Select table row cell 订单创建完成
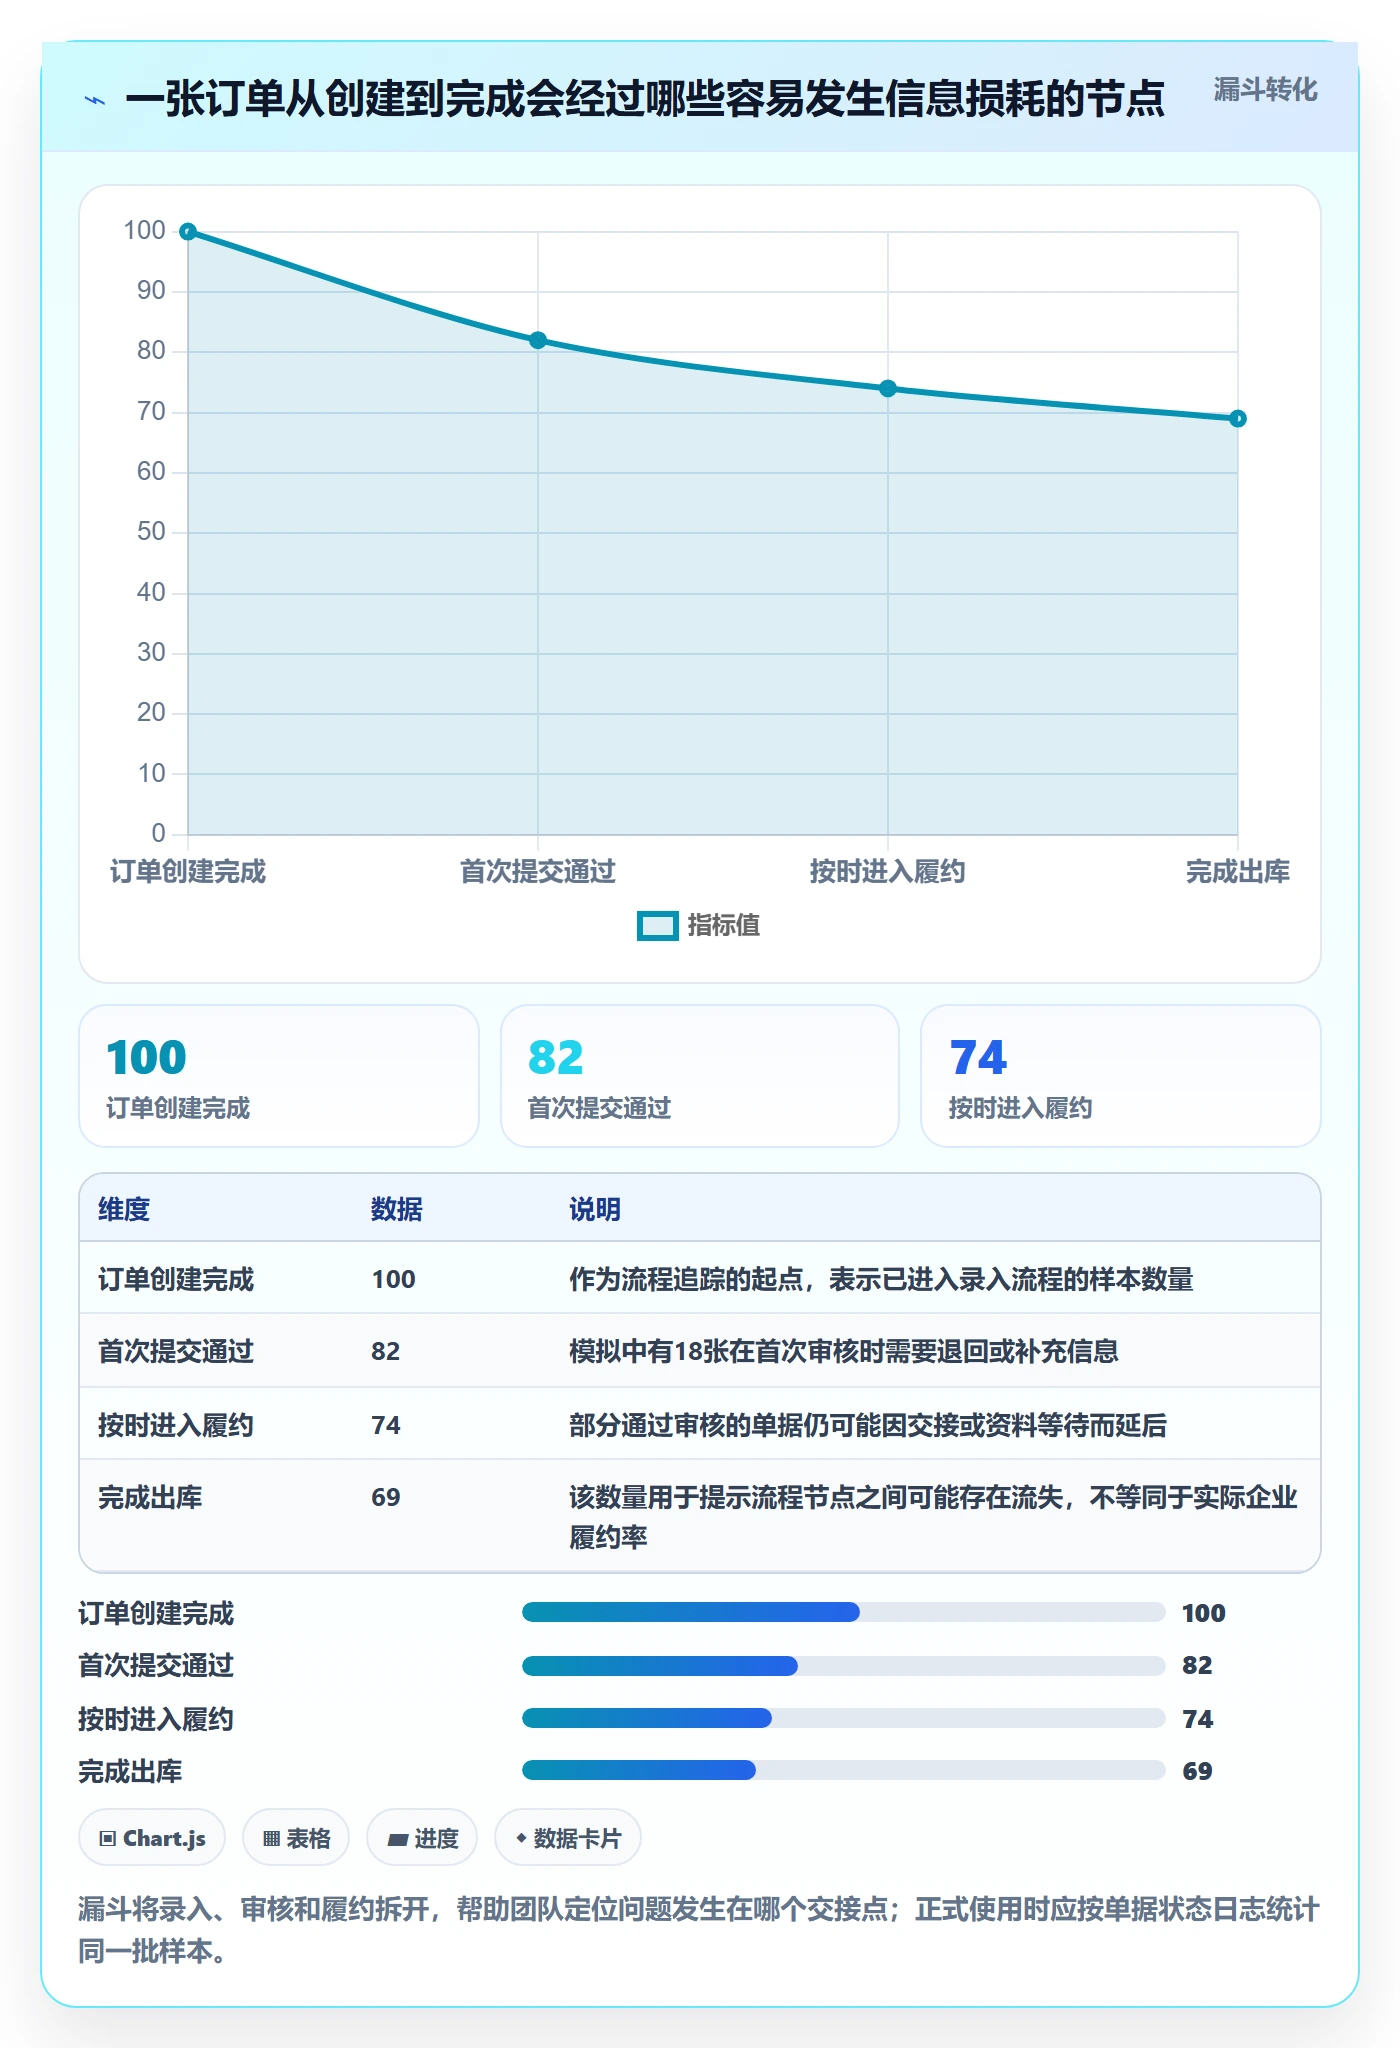This screenshot has height=2048, width=1400. [176, 1279]
